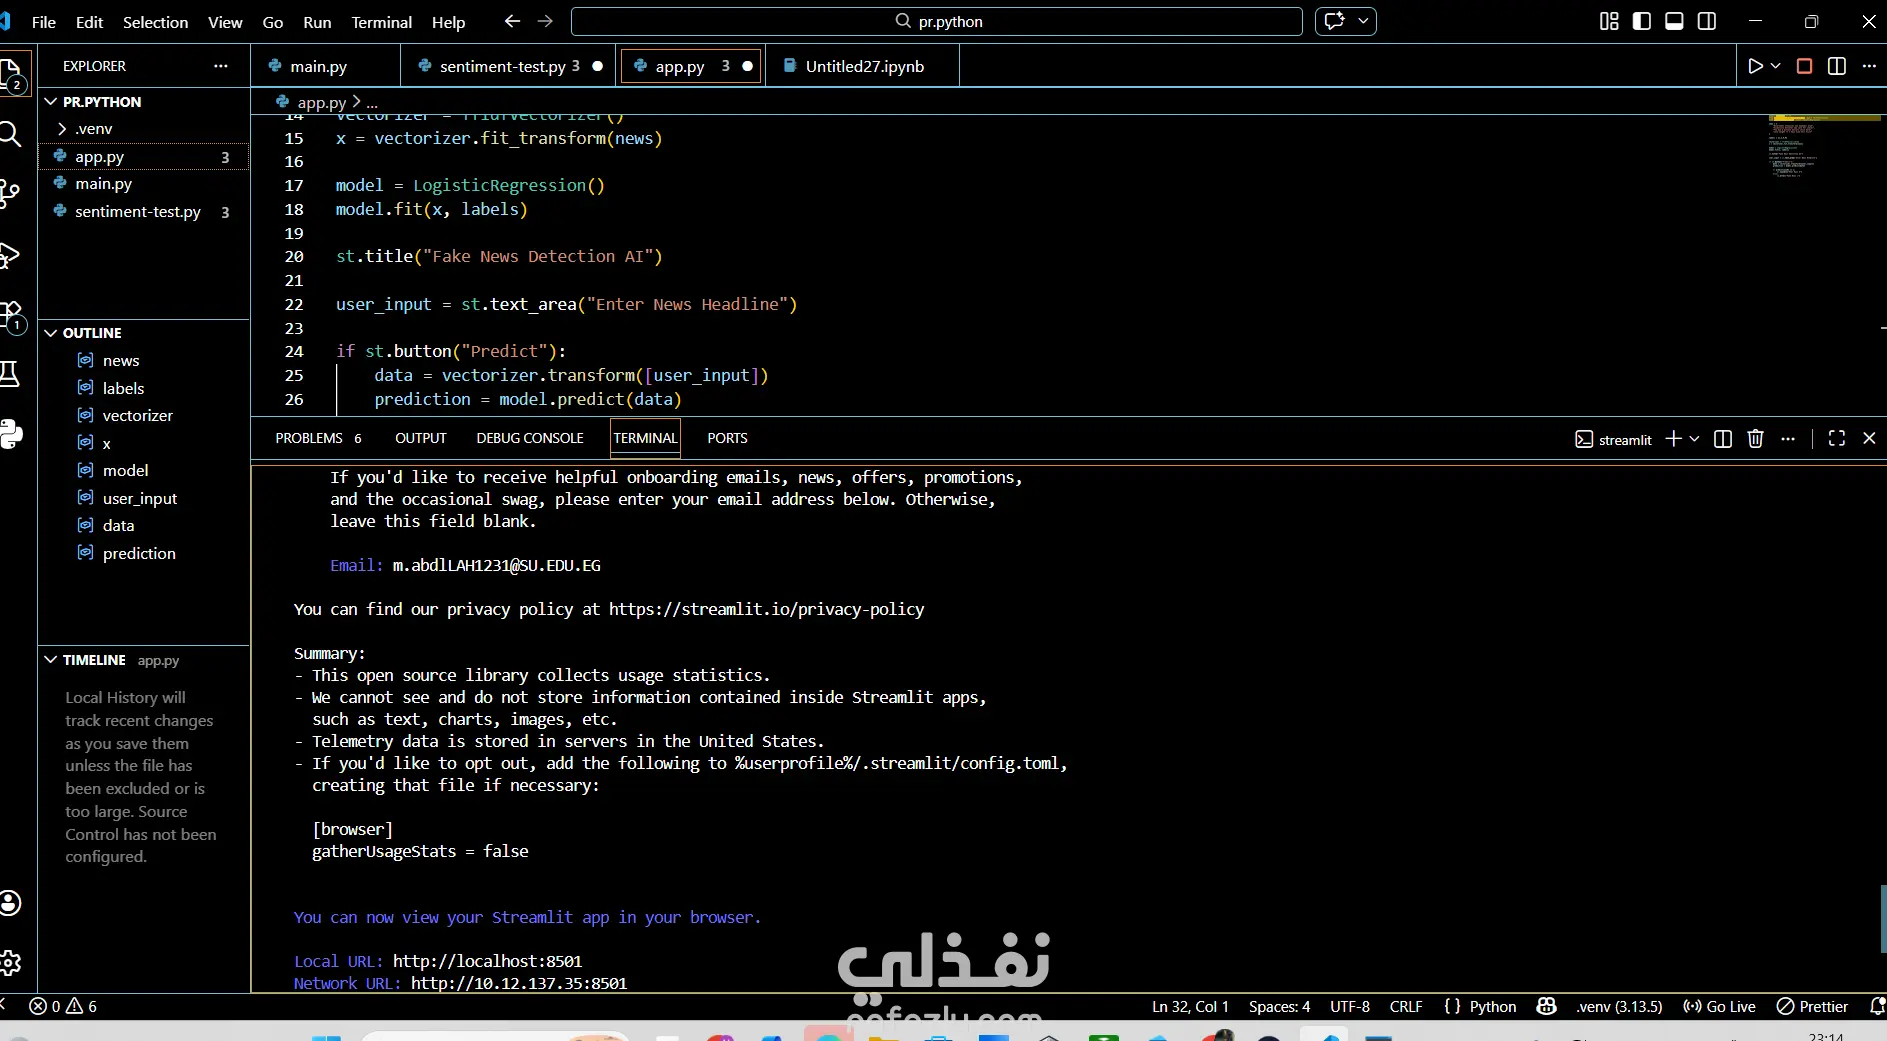Switch to the sentiment-test.py tab
1887x1041 pixels.
coord(510,66)
